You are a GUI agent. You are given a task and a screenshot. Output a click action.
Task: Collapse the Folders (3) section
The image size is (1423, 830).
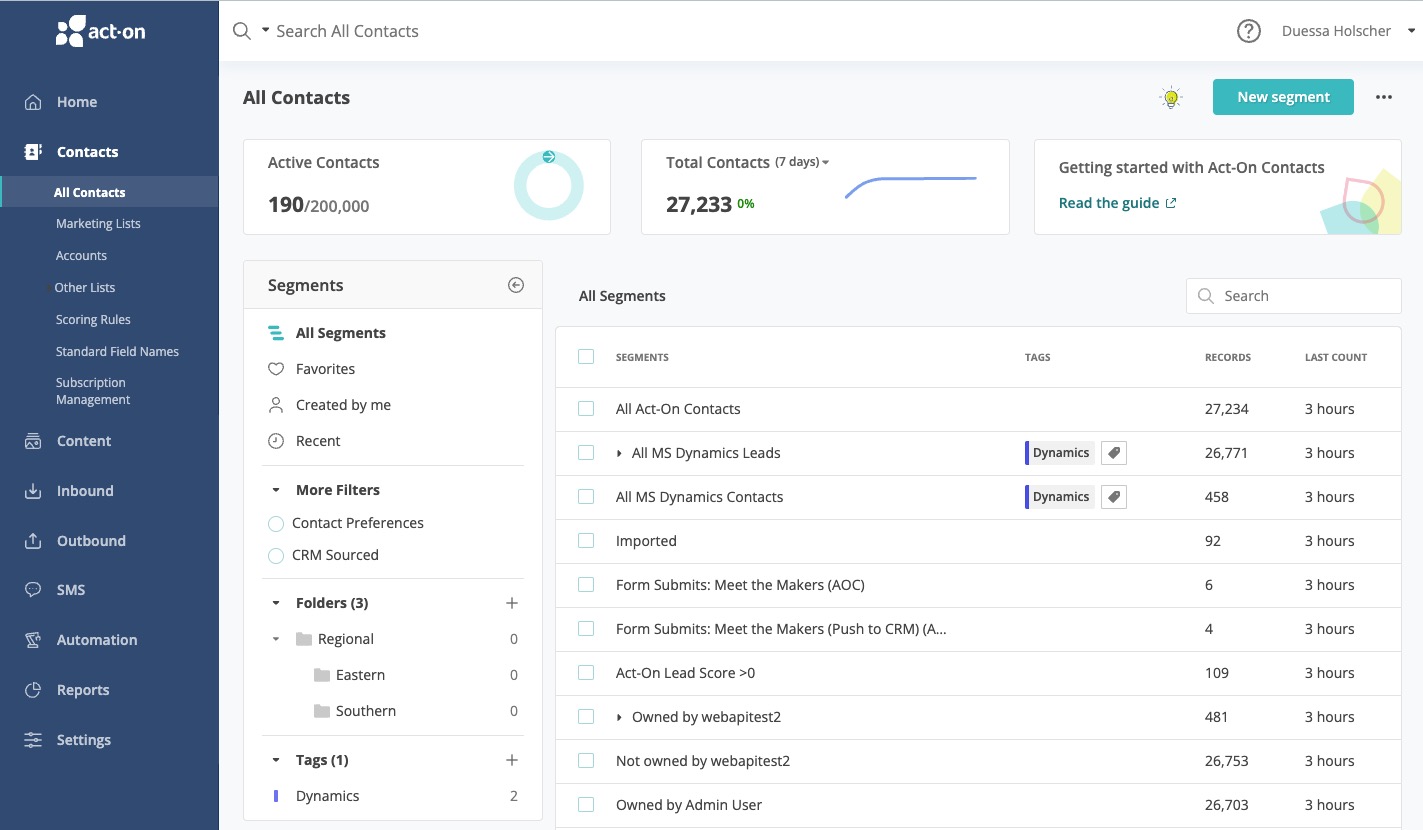pyautogui.click(x=276, y=603)
